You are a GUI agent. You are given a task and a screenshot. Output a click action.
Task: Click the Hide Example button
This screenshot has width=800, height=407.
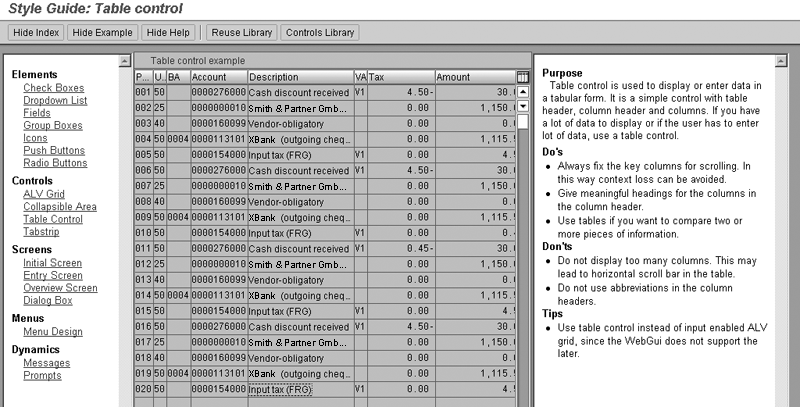point(102,33)
